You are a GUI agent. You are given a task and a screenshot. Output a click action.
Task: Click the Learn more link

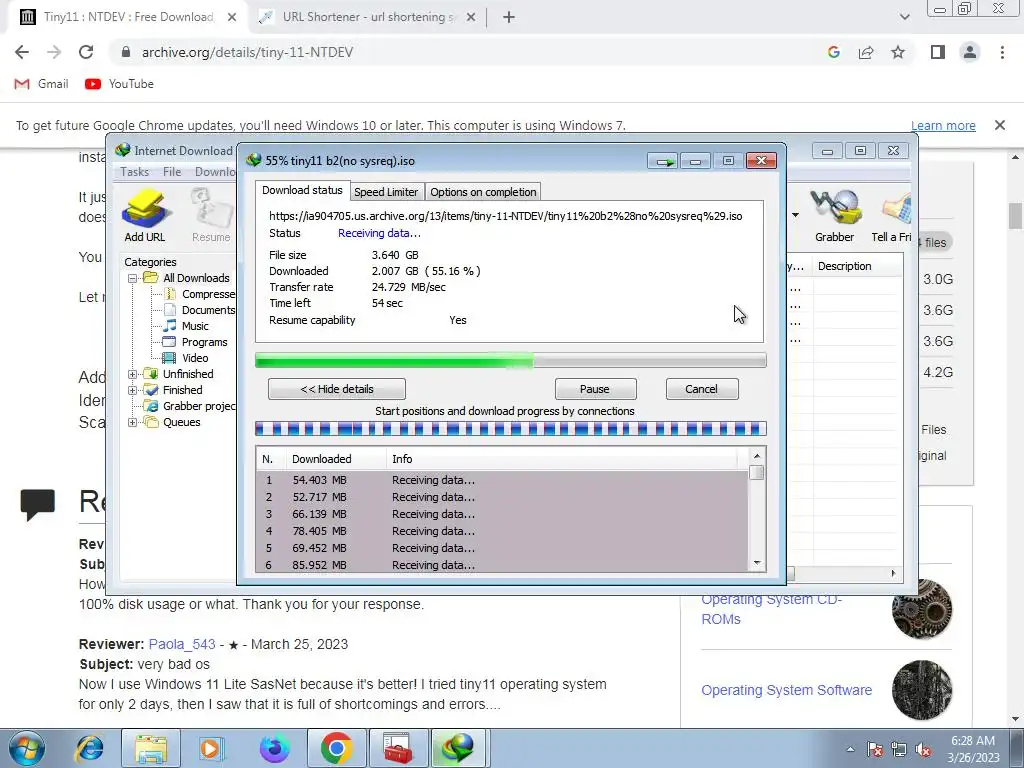click(x=943, y=125)
